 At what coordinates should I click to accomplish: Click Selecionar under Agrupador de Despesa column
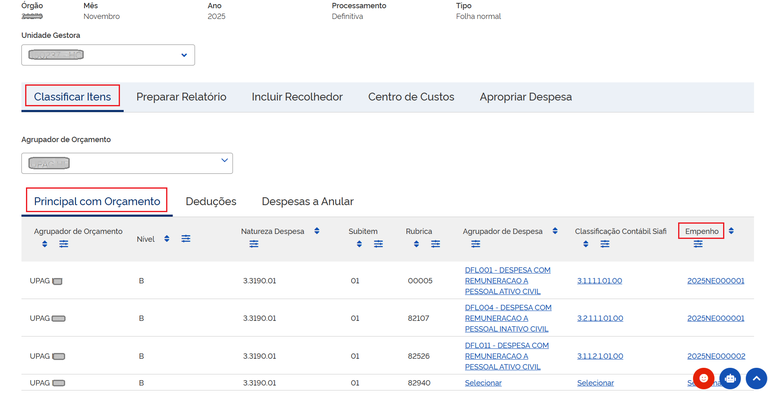pos(483,383)
